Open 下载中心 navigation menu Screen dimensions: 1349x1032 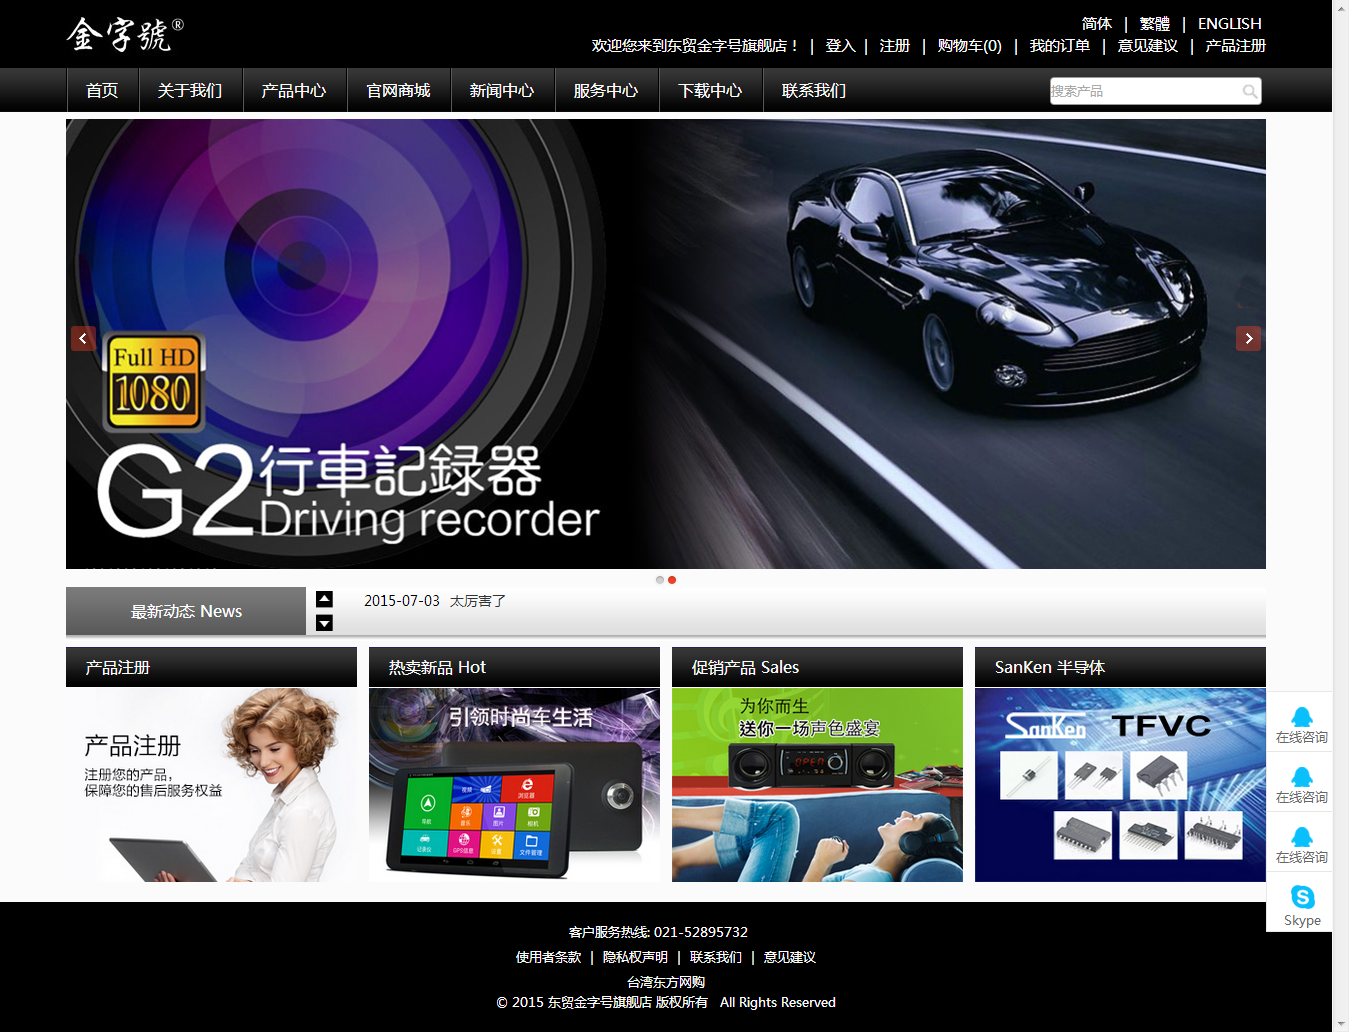click(x=710, y=91)
